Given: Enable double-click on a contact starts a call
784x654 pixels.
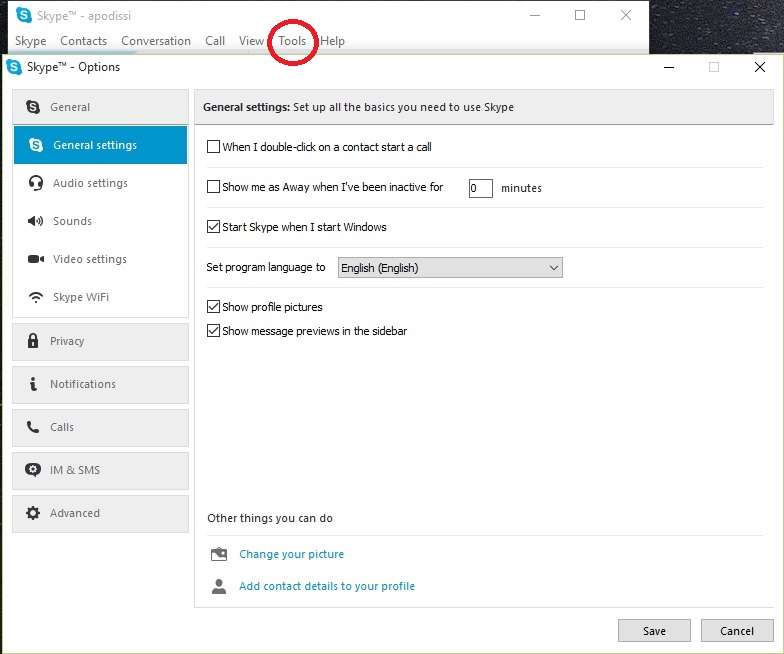Looking at the screenshot, I should pos(214,146).
